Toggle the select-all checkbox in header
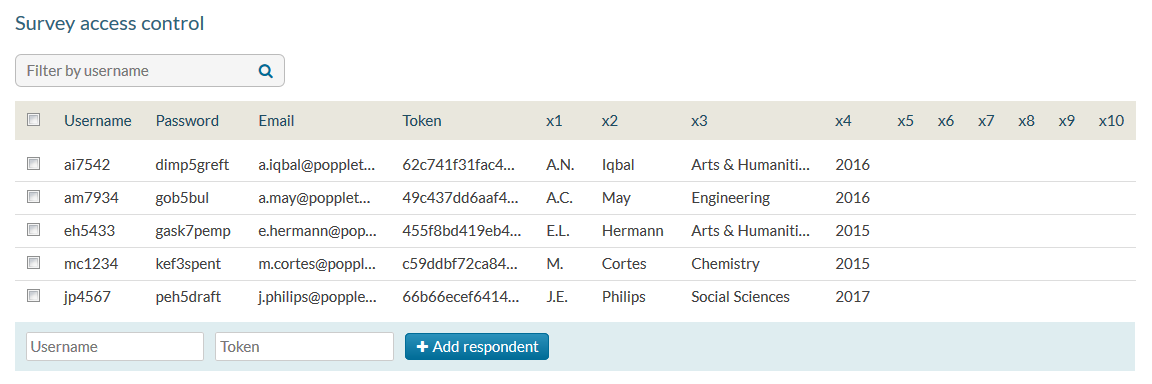The image size is (1152, 384). tap(33, 120)
